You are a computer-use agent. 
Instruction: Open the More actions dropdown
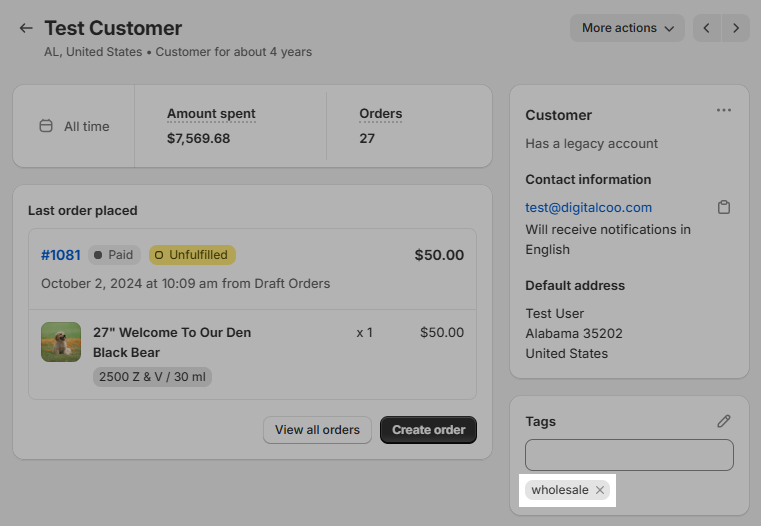pos(627,28)
